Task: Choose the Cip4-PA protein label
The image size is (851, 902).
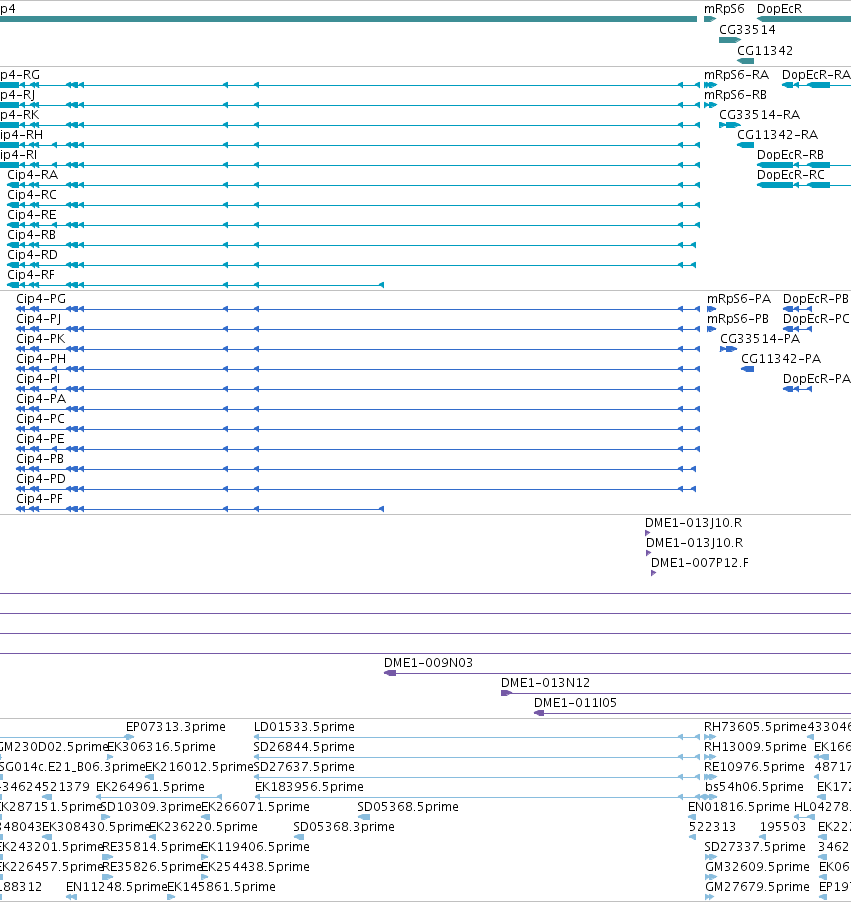Action: click(x=41, y=399)
